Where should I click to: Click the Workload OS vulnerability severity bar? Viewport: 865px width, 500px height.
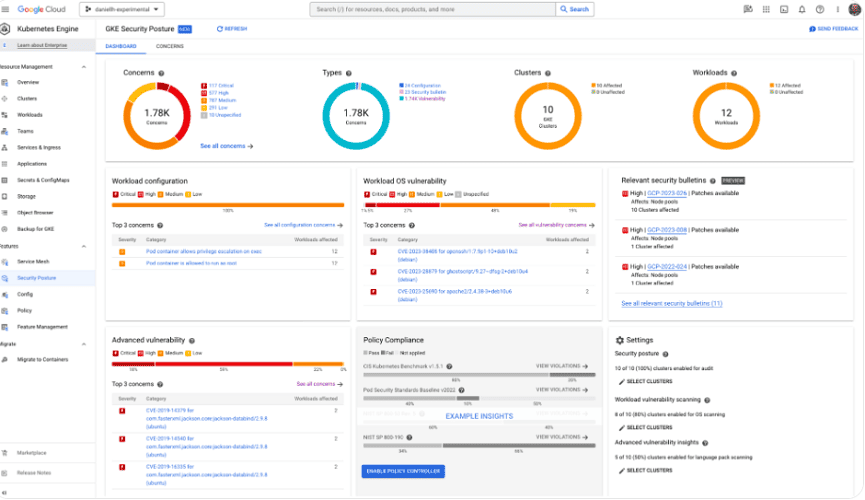[479, 205]
